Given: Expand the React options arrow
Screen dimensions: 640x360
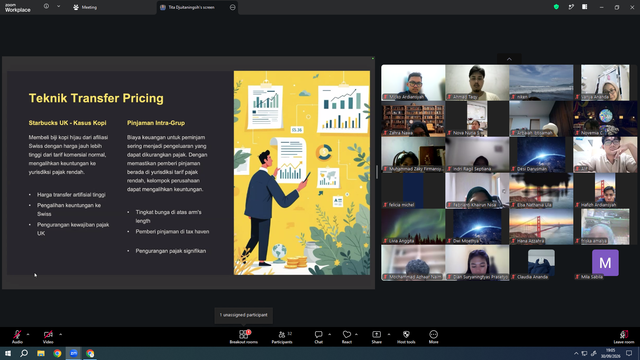Looking at the screenshot, I should [356, 334].
